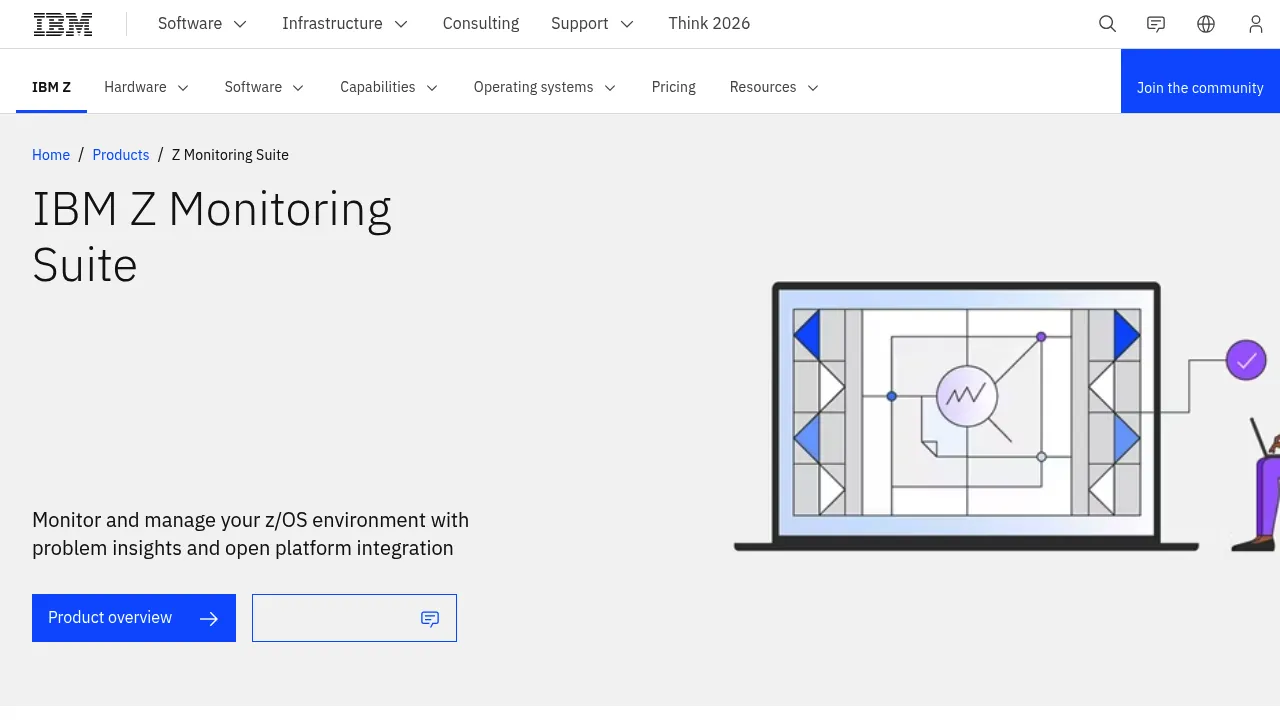Expand the IBM Z Software dropdown
The width and height of the screenshot is (1280, 720).
click(264, 87)
